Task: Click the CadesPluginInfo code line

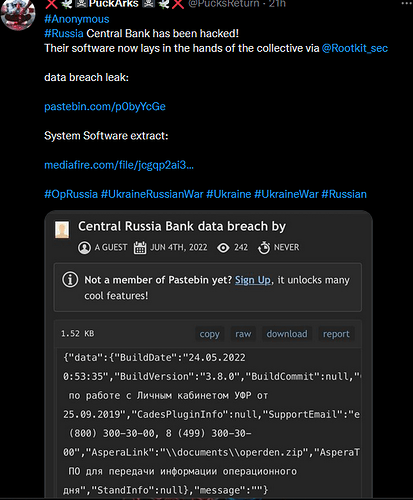Action: 211,415
